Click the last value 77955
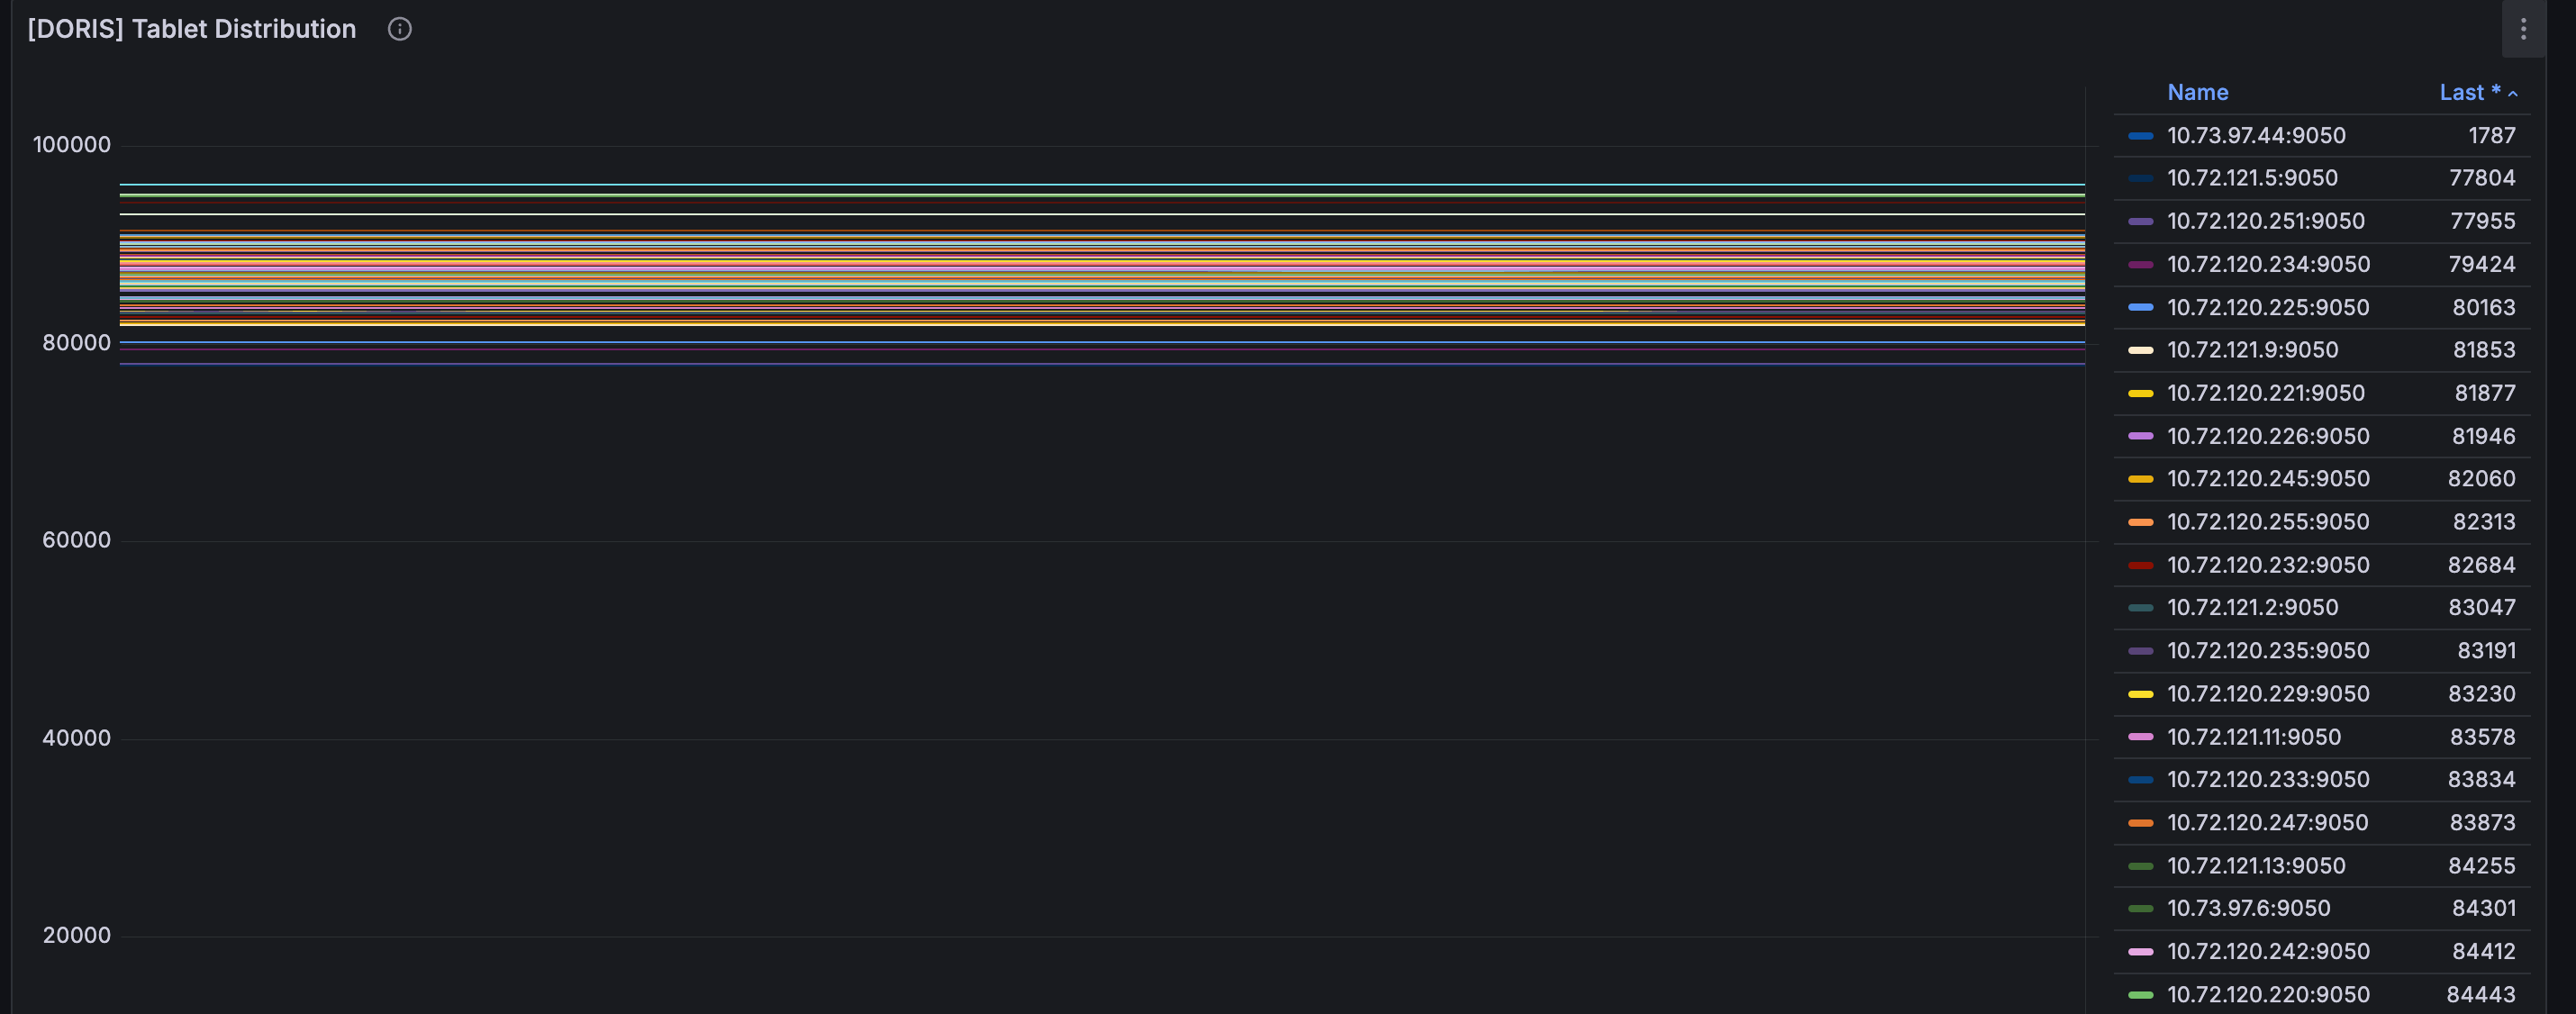The height and width of the screenshot is (1014, 2576). click(2482, 221)
